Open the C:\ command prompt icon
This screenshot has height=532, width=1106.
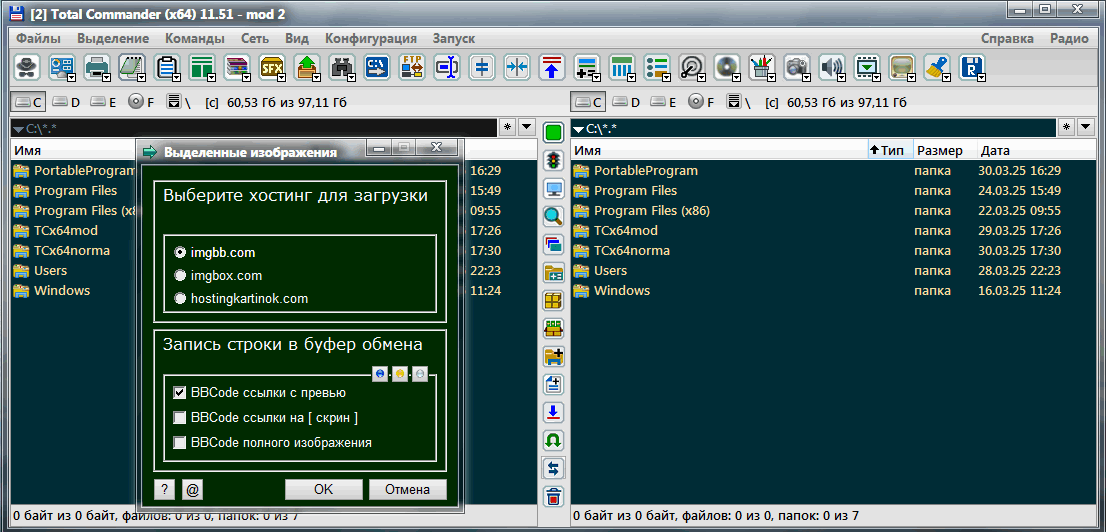click(x=377, y=67)
